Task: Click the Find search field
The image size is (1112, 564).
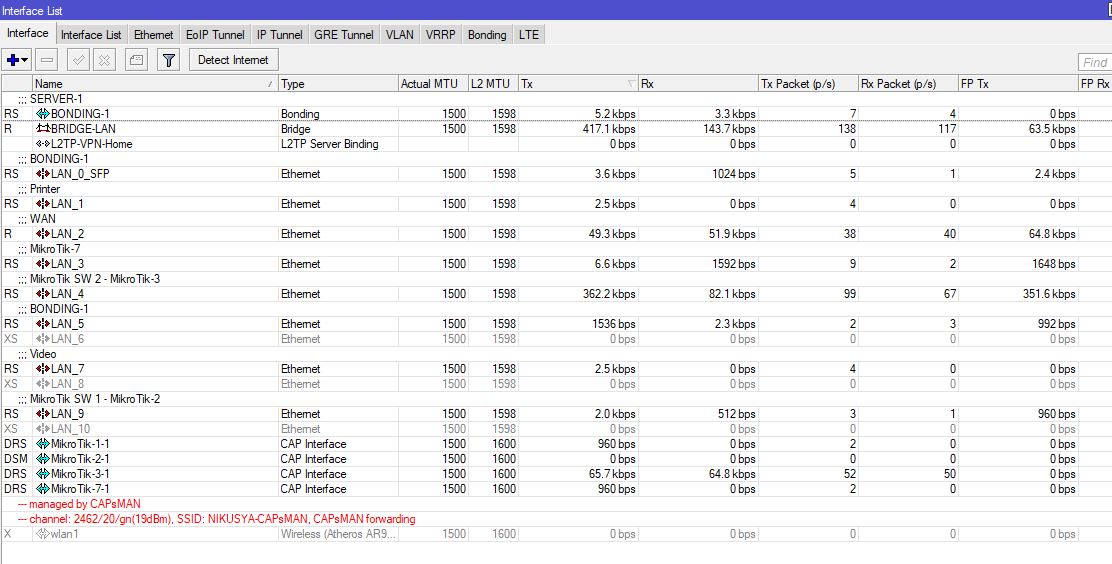Action: coord(1094,62)
